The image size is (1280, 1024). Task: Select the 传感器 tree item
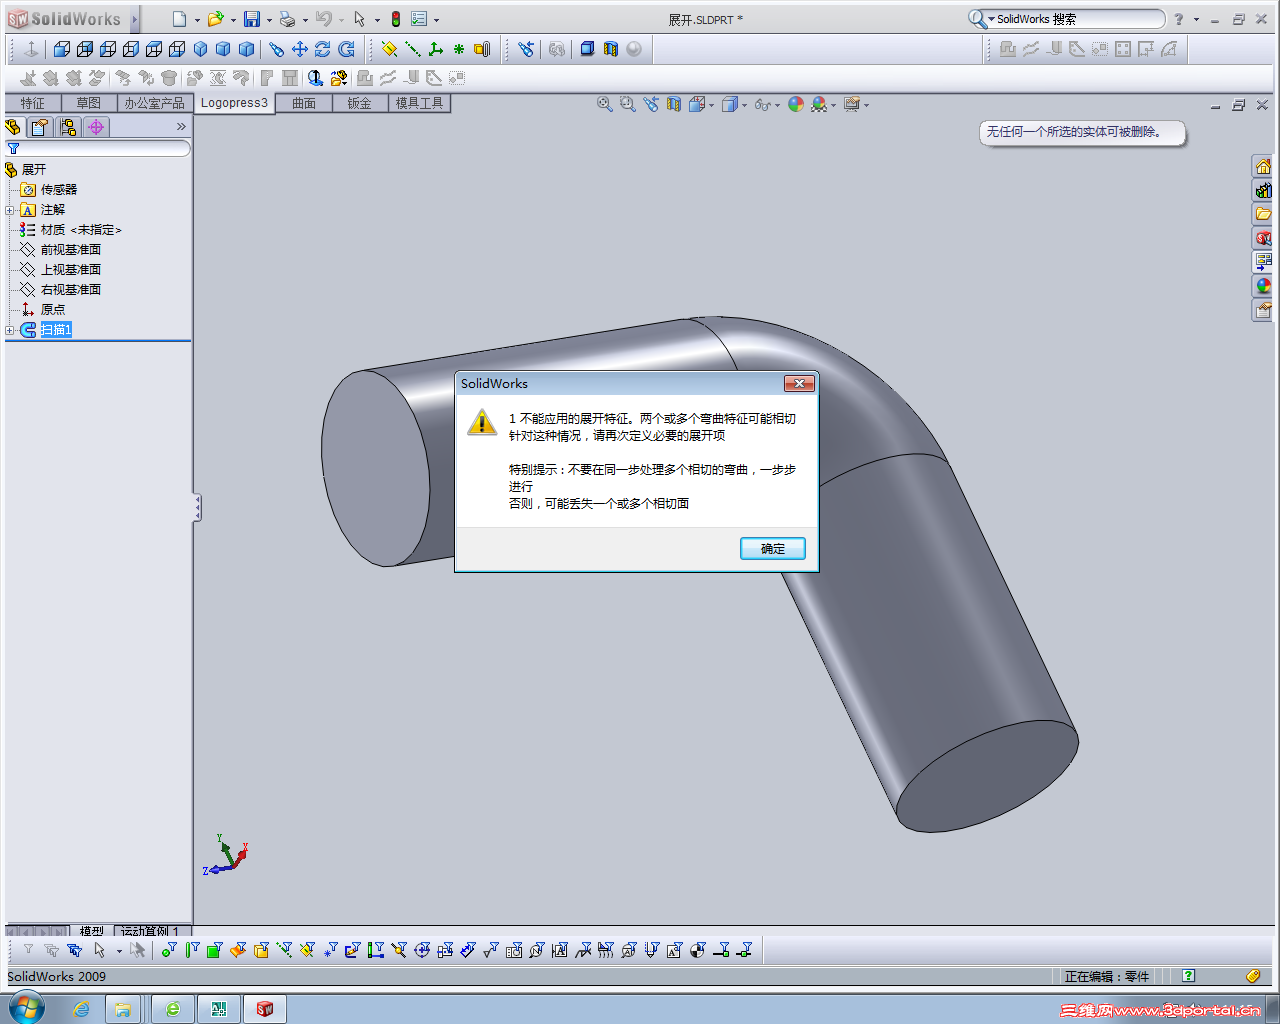click(x=59, y=190)
